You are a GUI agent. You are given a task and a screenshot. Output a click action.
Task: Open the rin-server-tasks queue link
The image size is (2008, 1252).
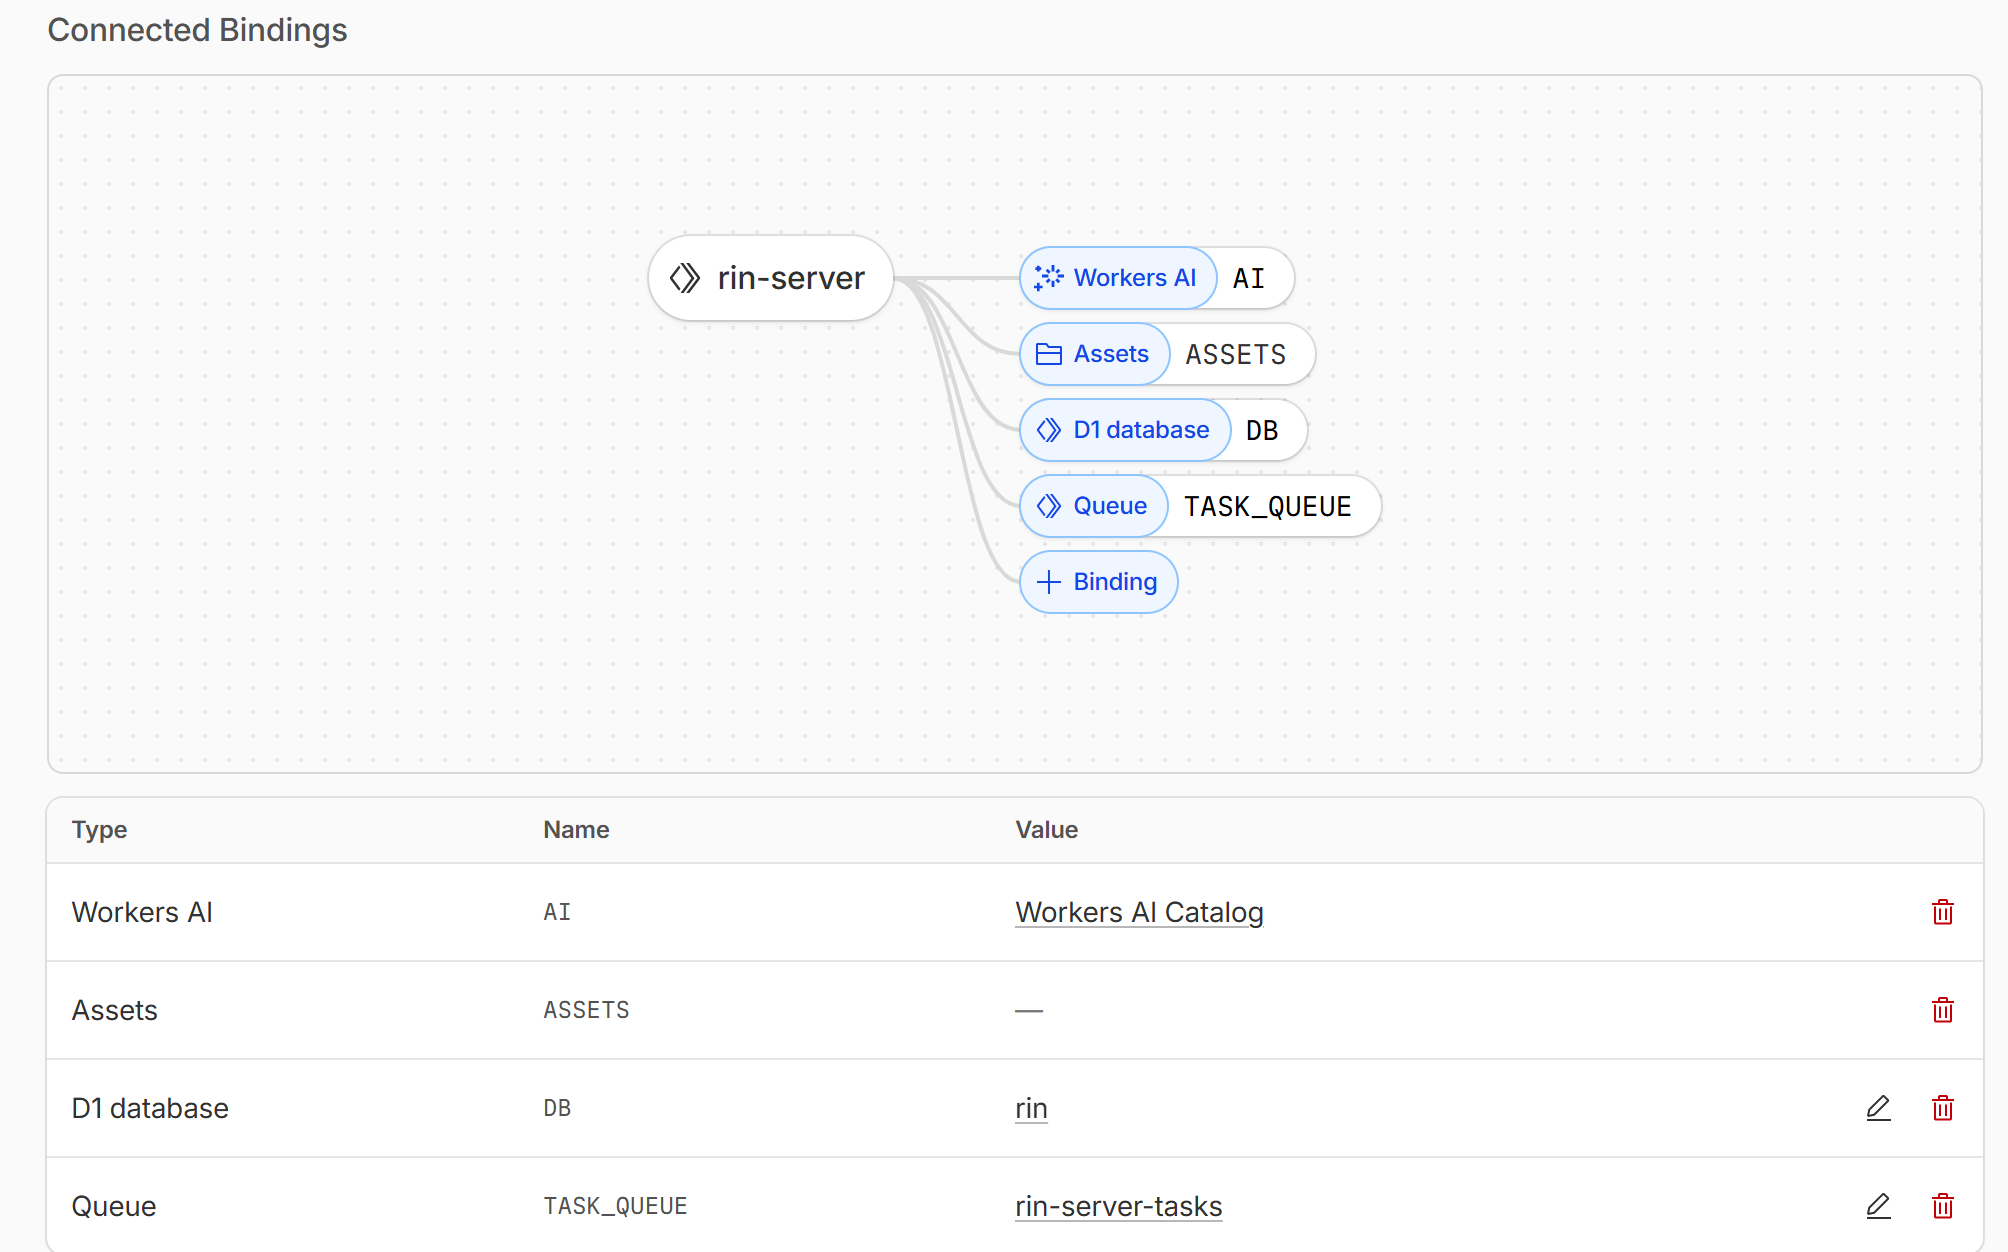pyautogui.click(x=1118, y=1206)
